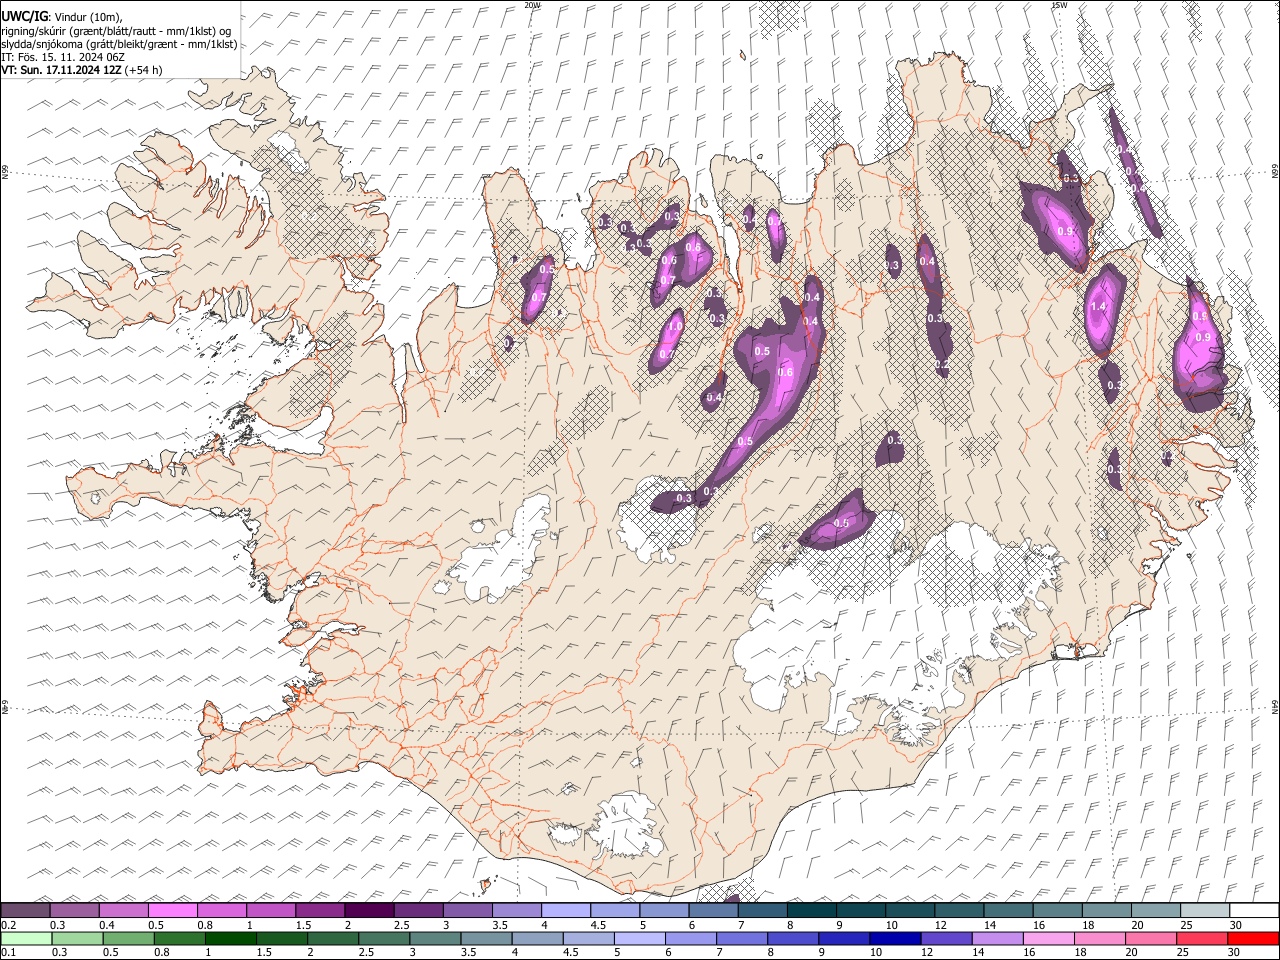Select the white top-row swatch labeled 30
Viewport: 1280px width, 960px height.
[1253, 910]
